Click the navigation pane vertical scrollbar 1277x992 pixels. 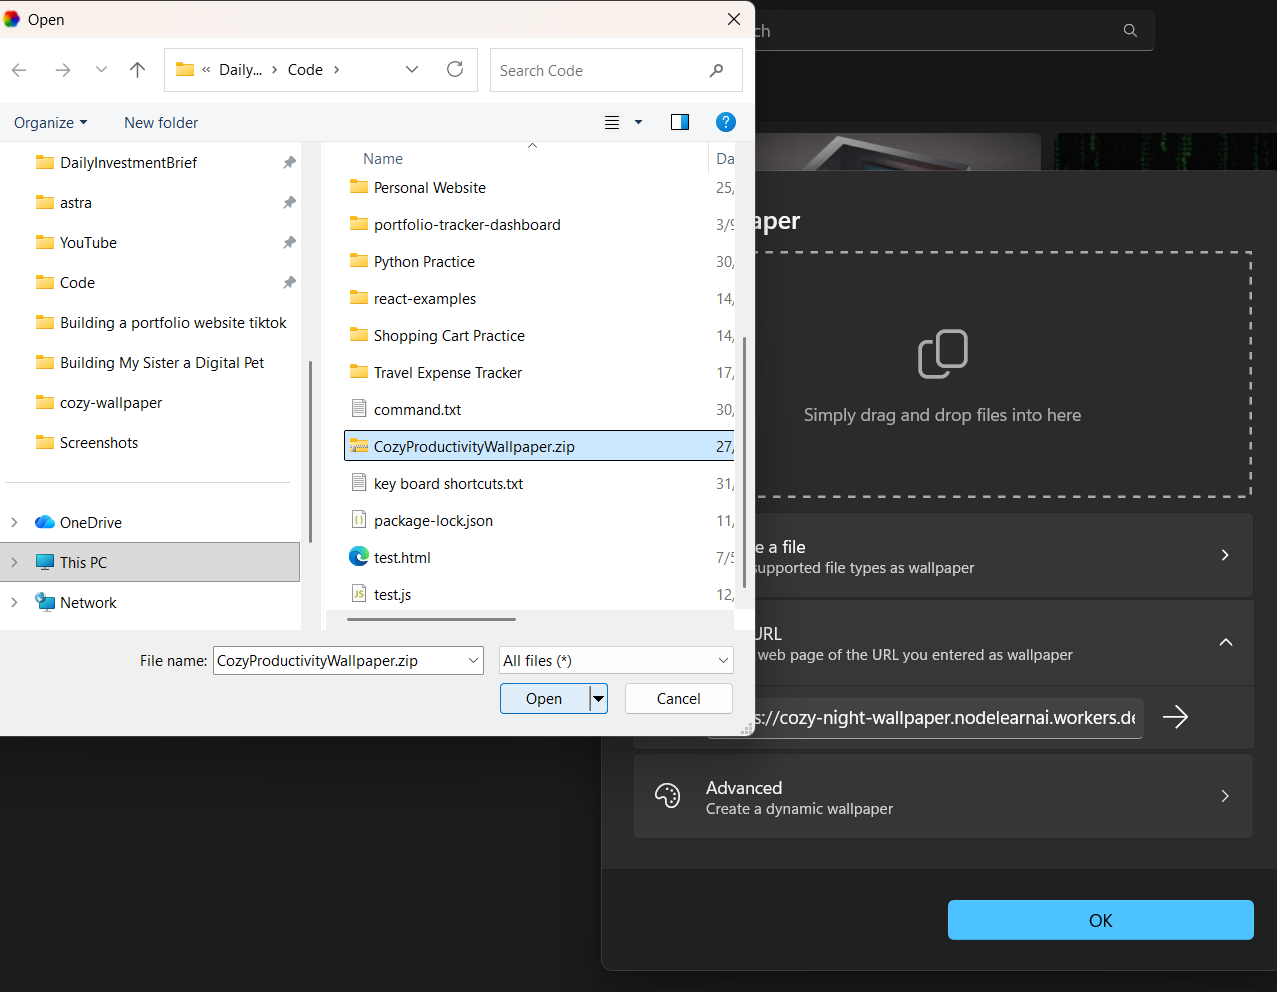(x=310, y=450)
